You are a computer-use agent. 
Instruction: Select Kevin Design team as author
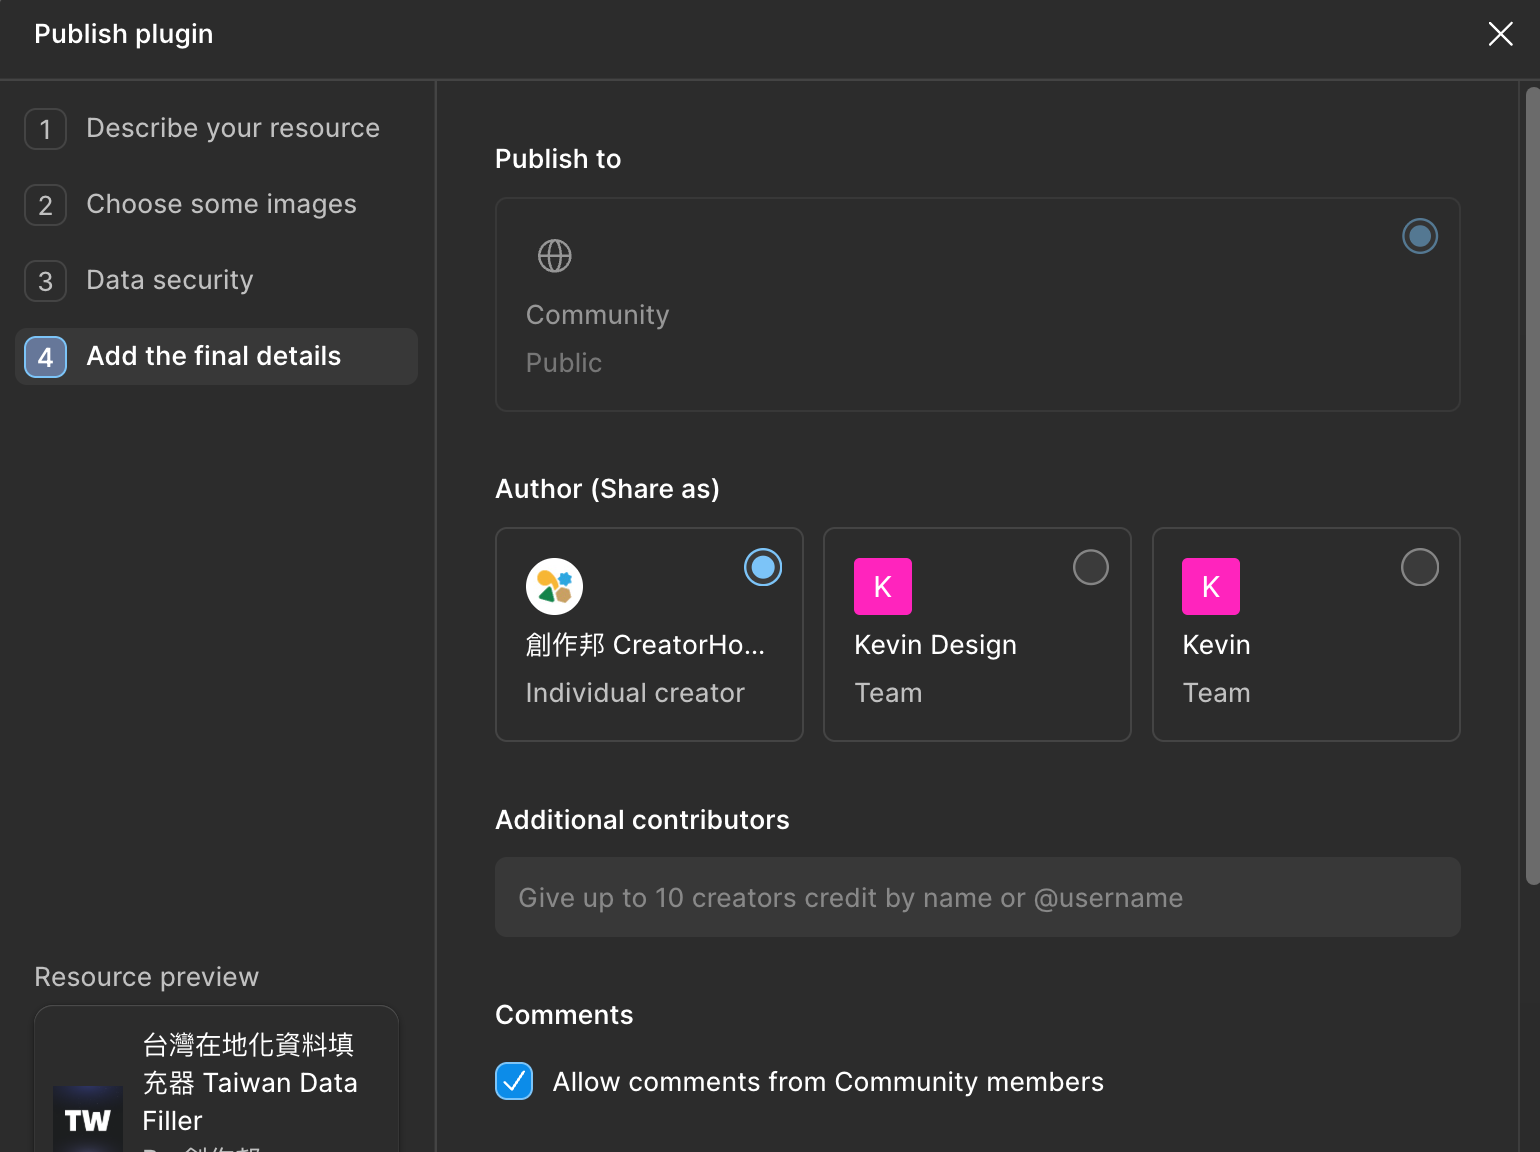1090,567
